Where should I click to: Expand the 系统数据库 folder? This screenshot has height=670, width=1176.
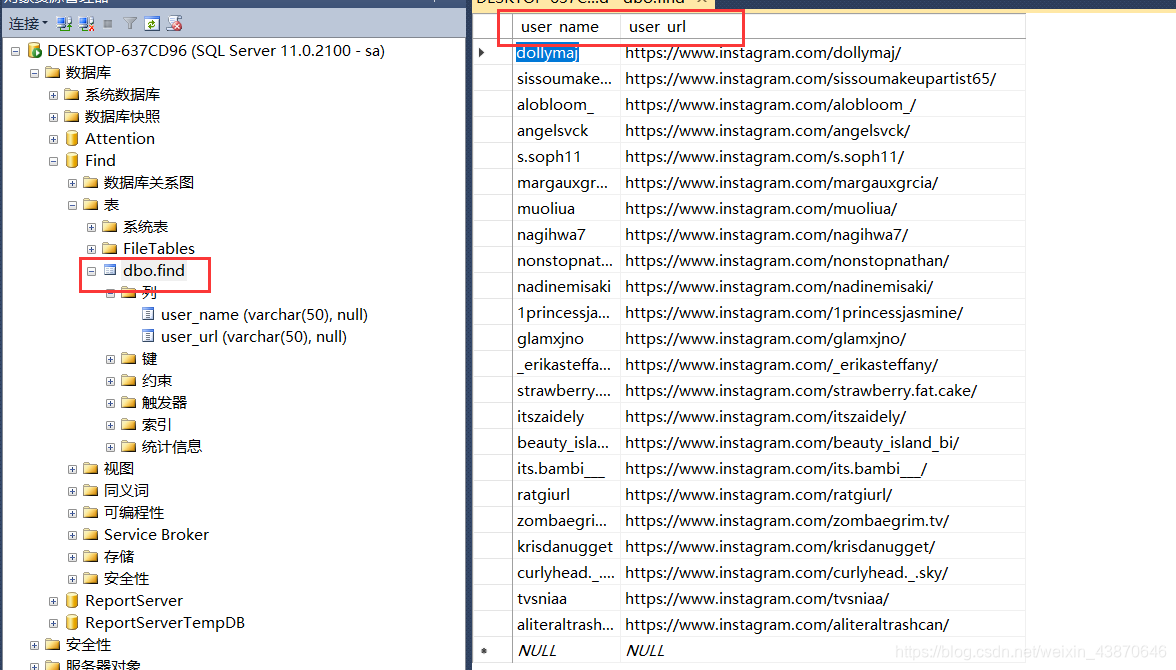click(x=53, y=95)
